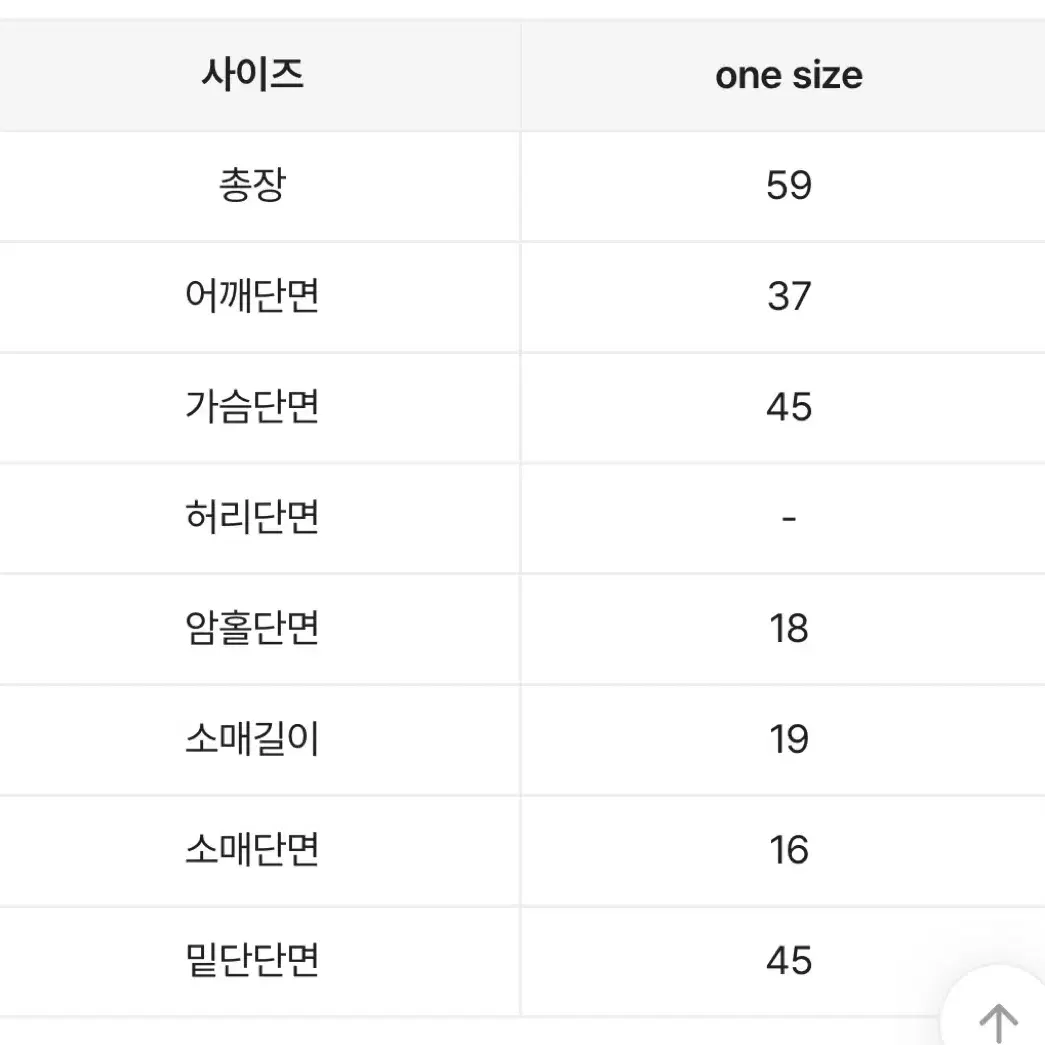Image resolution: width=1045 pixels, height=1045 pixels.
Task: Click the scroll-to-top arrow button
Action: pyautogui.click(x=998, y=1022)
